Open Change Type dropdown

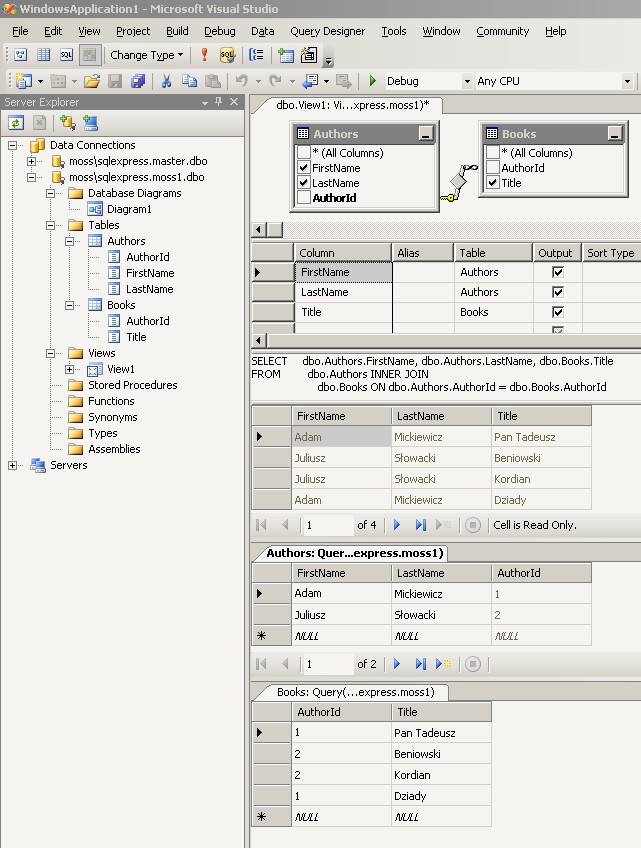coord(147,55)
